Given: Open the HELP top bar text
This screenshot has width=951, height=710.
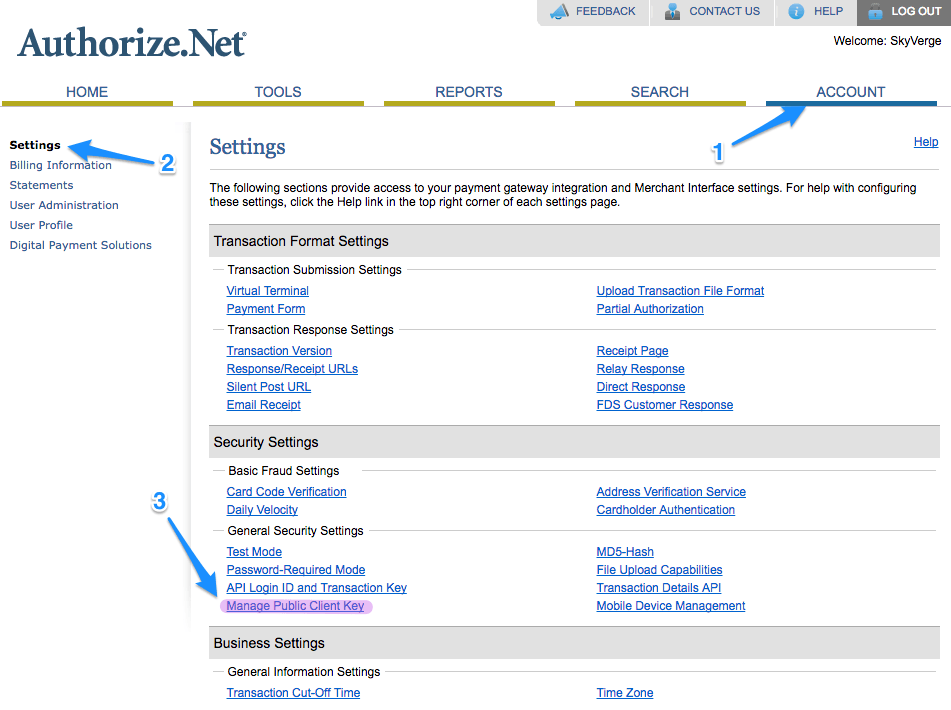Looking at the screenshot, I should [x=828, y=12].
